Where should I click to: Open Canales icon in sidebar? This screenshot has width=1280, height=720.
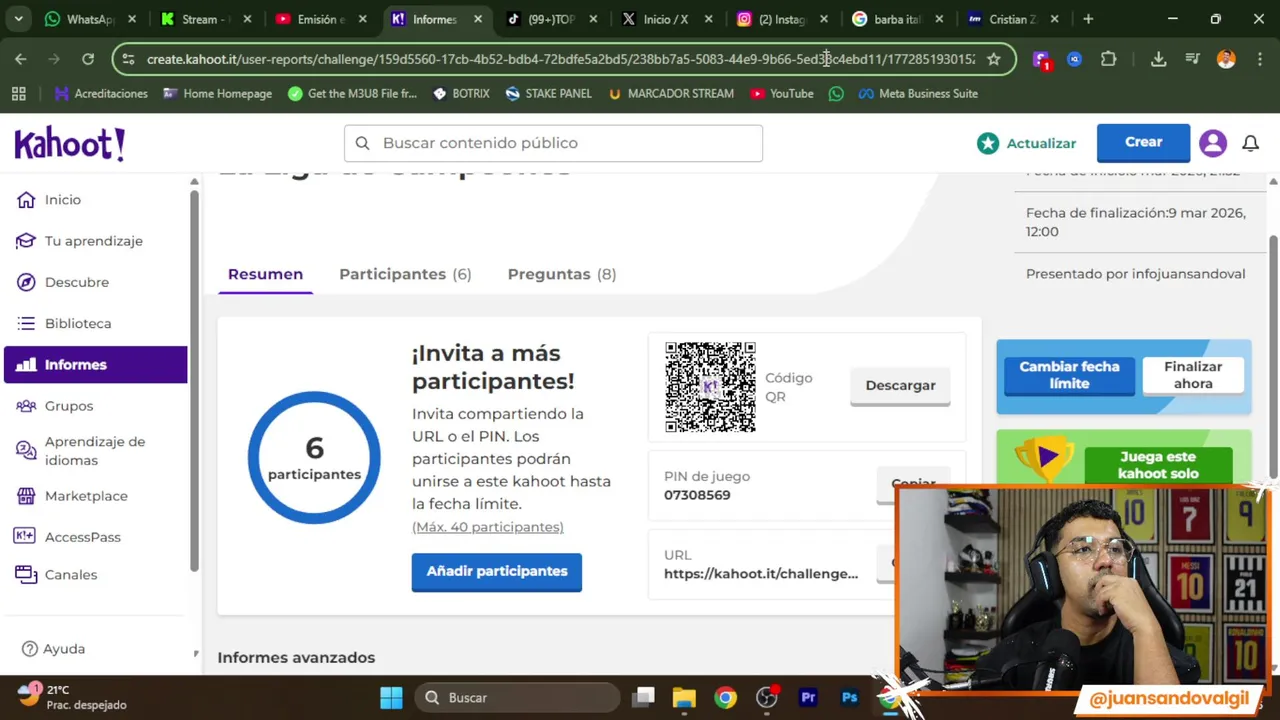pyautogui.click(x=26, y=575)
